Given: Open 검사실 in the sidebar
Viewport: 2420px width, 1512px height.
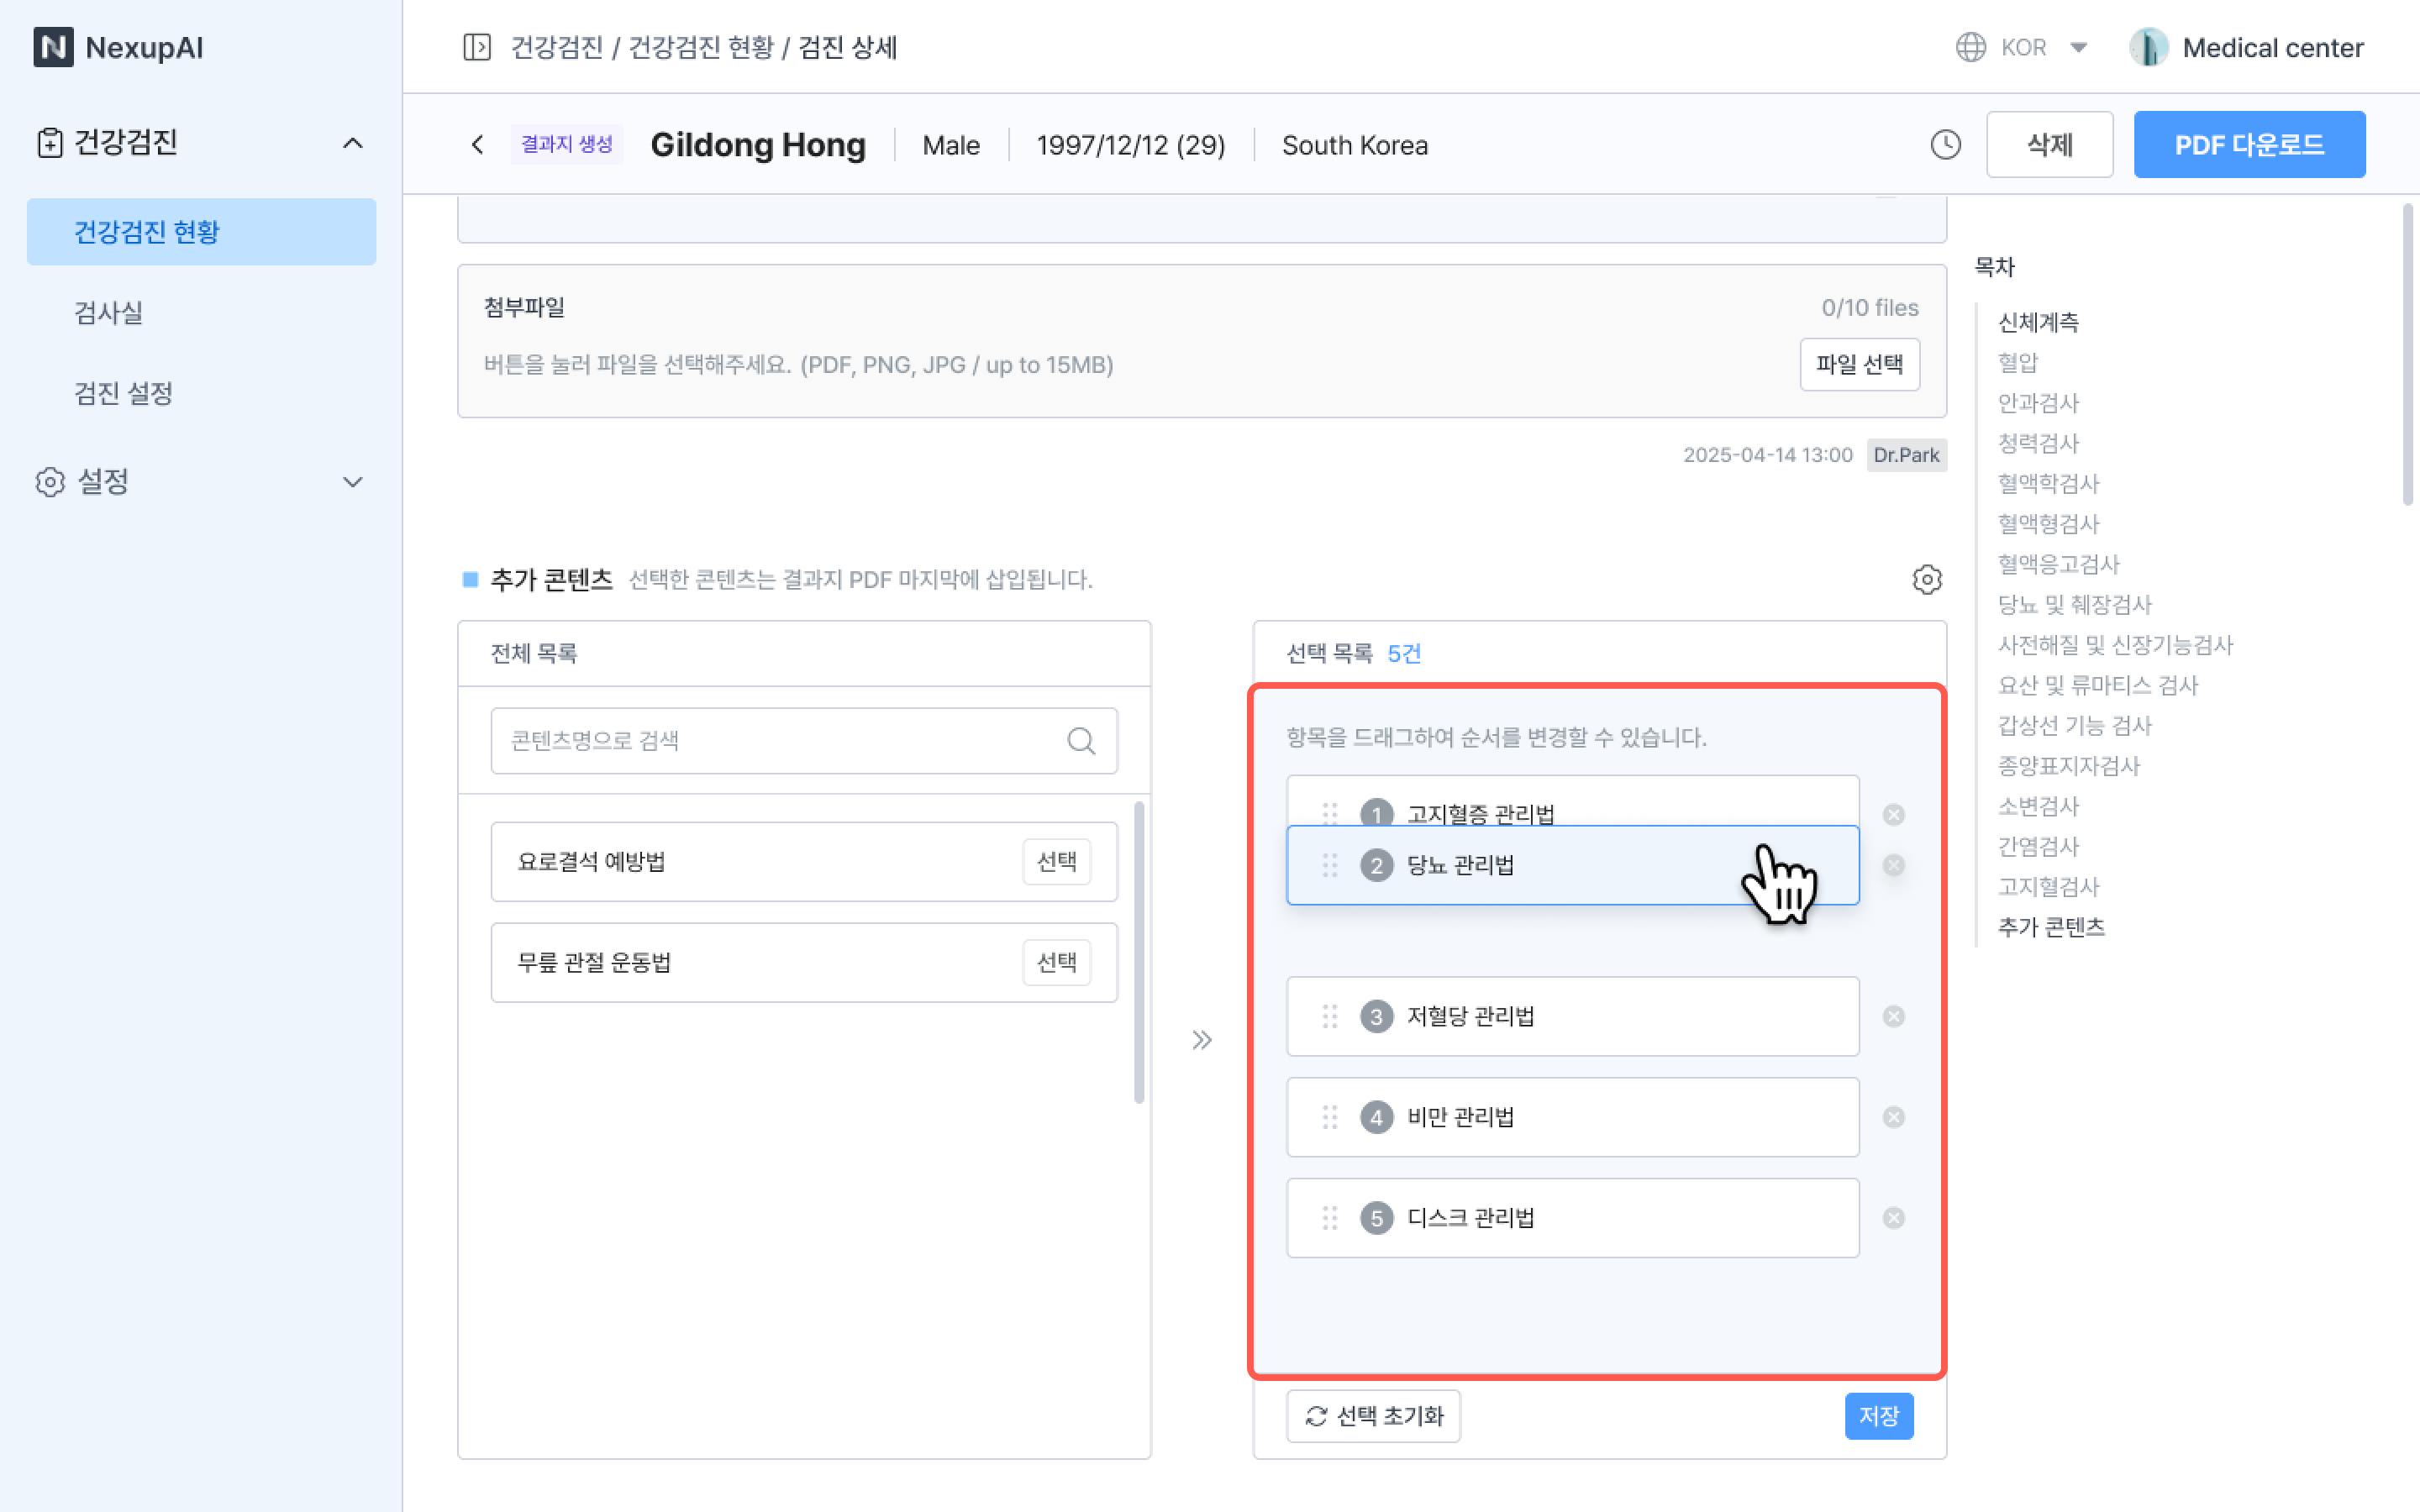Looking at the screenshot, I should (x=109, y=312).
